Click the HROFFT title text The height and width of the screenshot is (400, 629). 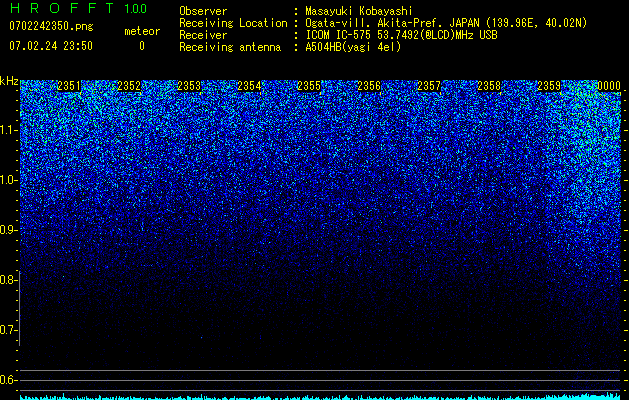coord(61,8)
